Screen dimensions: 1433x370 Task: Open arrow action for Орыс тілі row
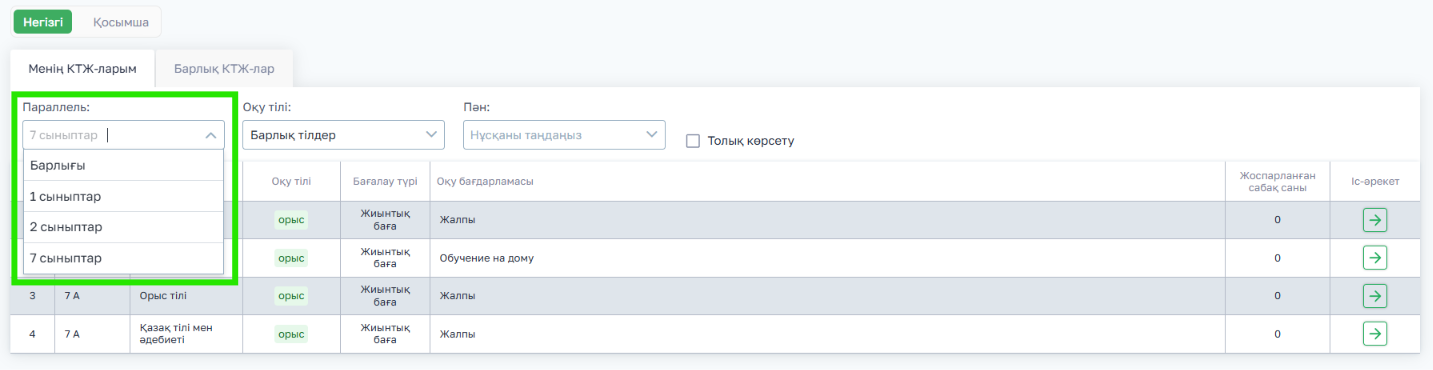point(1375,296)
